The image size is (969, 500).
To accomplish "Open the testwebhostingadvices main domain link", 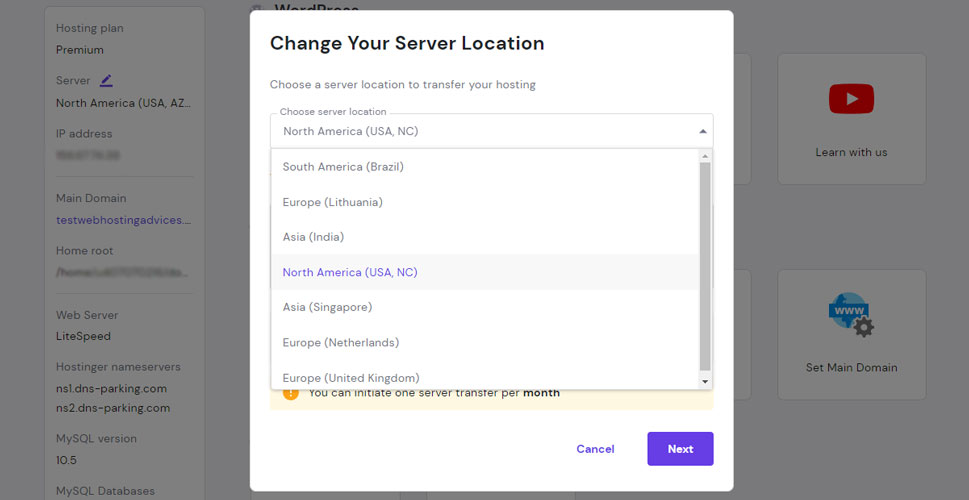I will 124,220.
